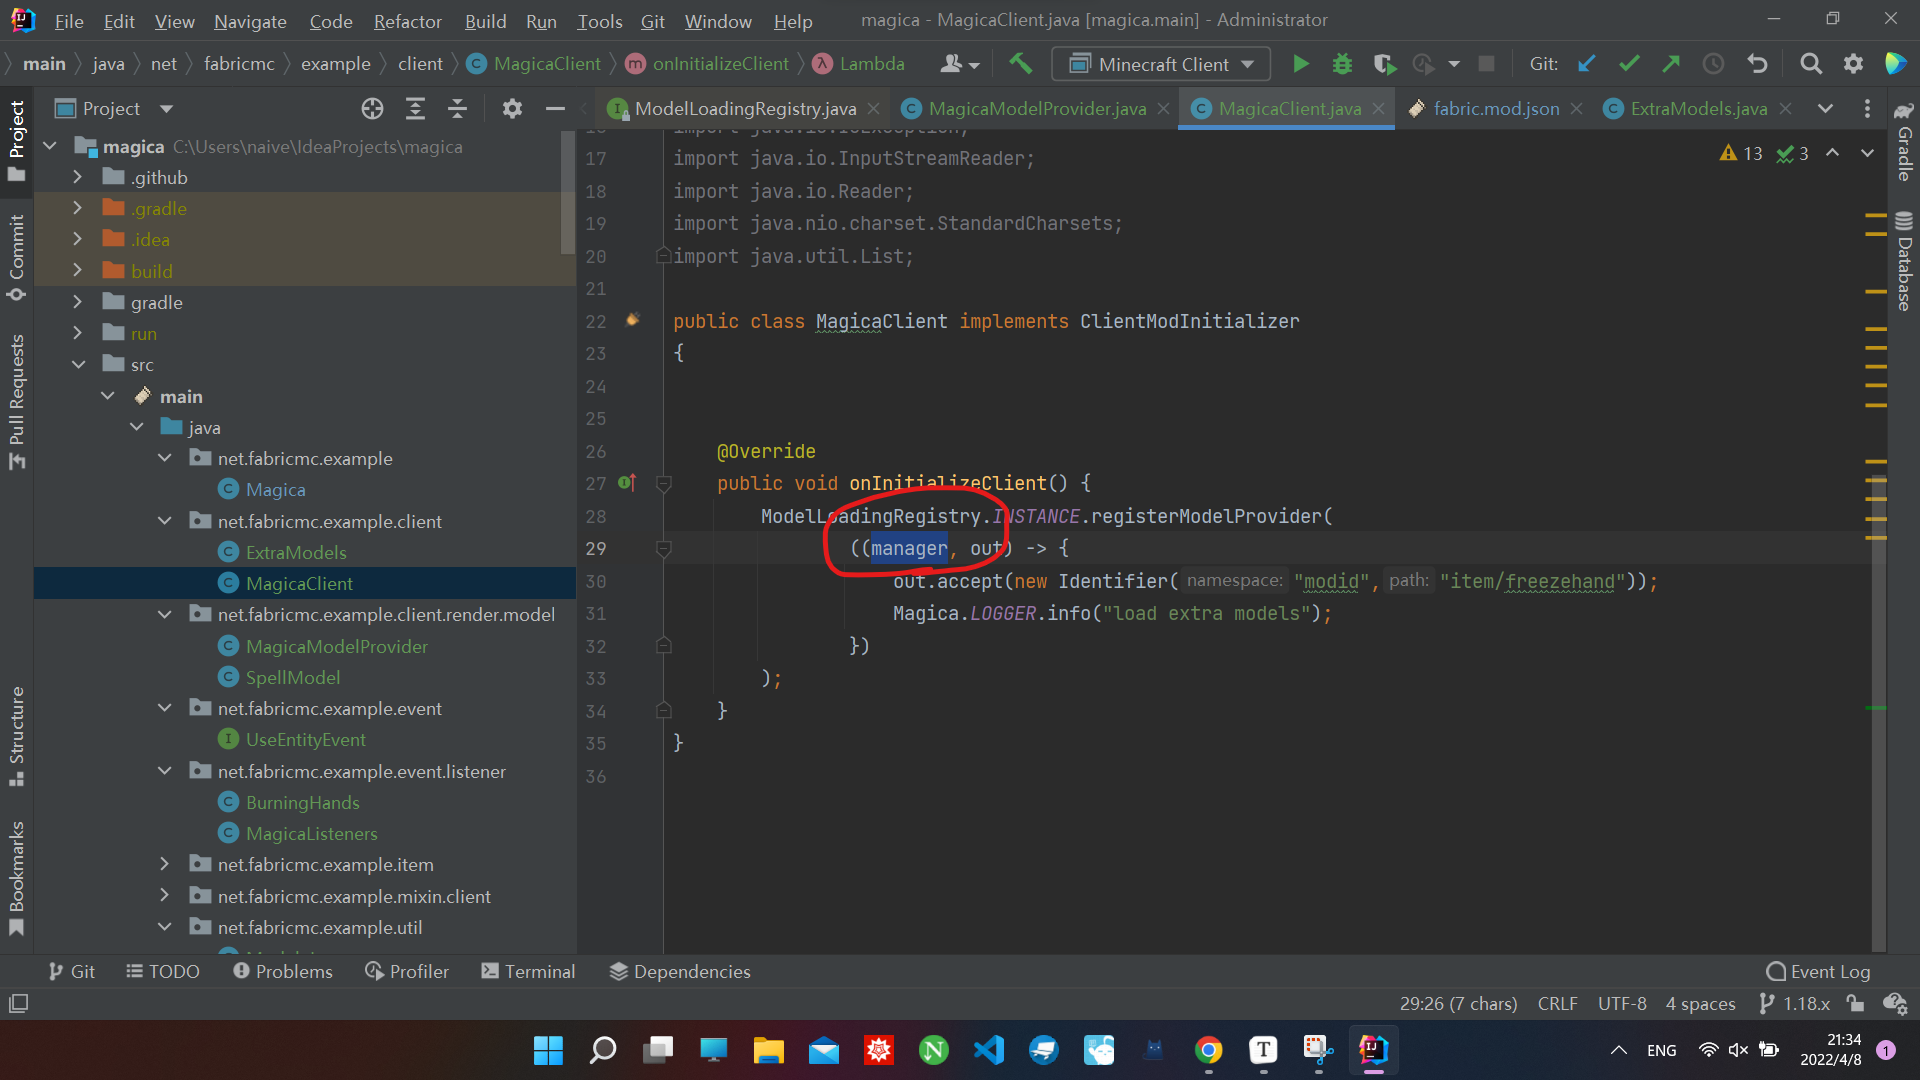Start the debugger with the bug icon
Image resolution: width=1920 pixels, height=1080 pixels.
click(x=1342, y=63)
